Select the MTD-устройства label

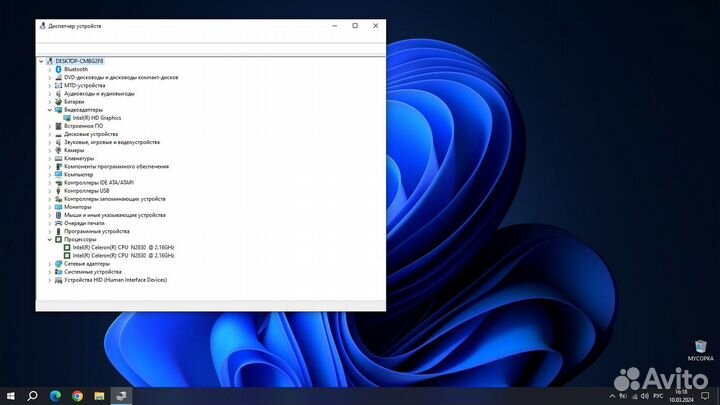84,86
